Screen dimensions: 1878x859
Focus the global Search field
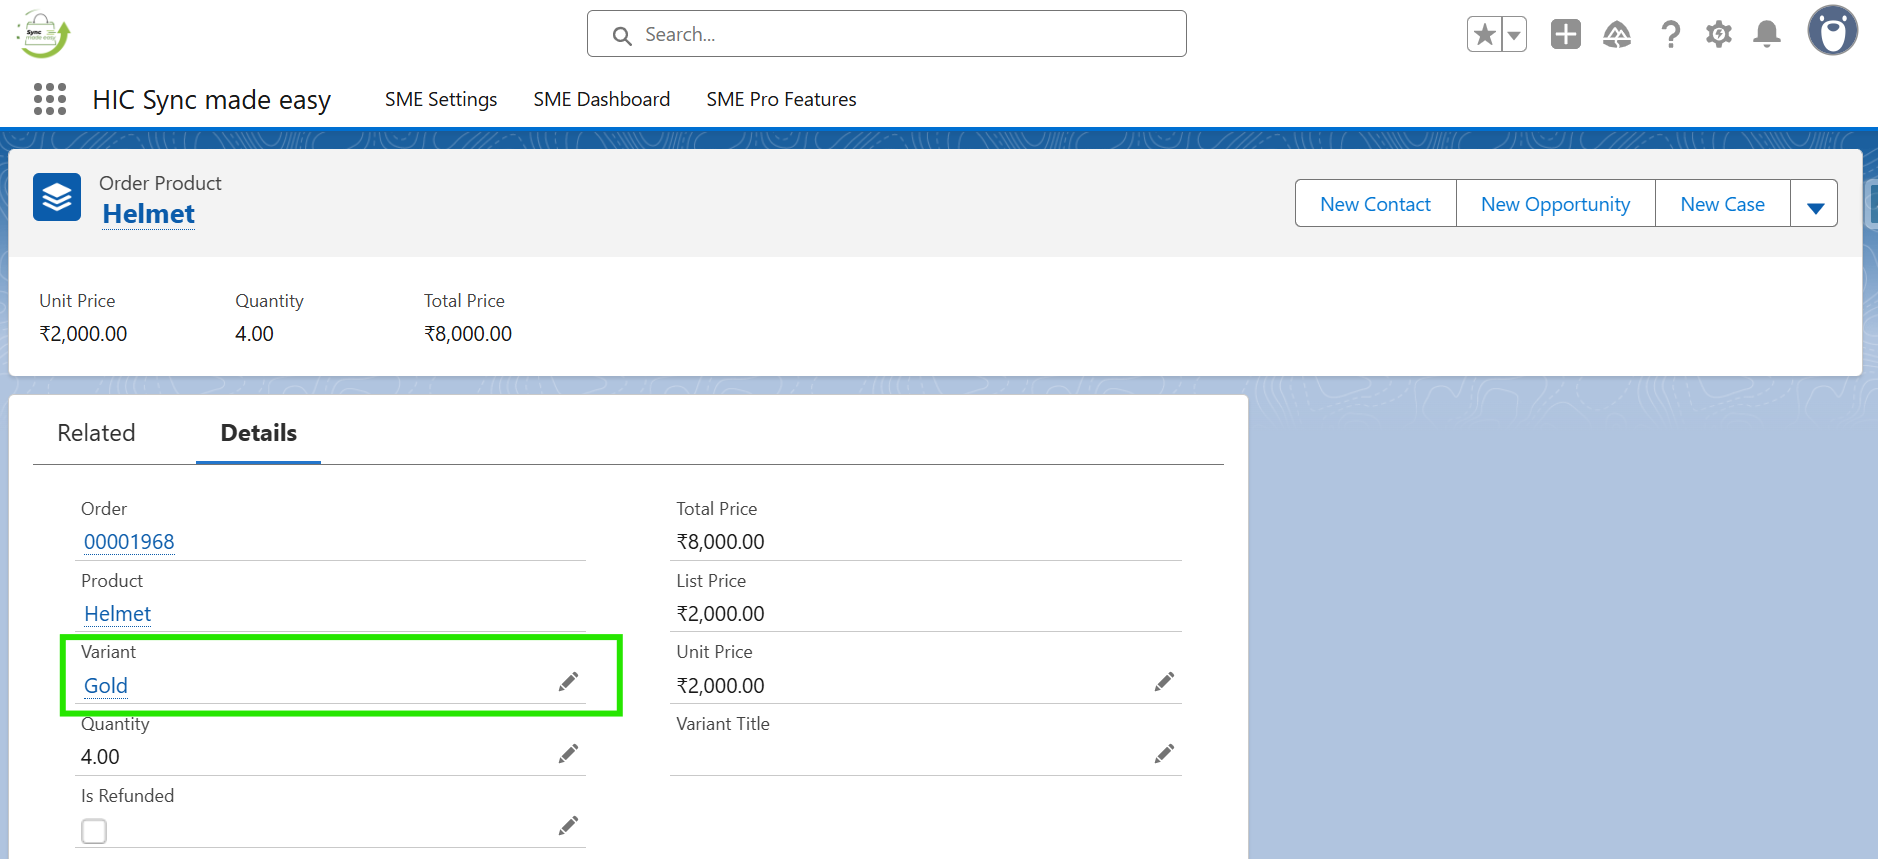coord(886,34)
